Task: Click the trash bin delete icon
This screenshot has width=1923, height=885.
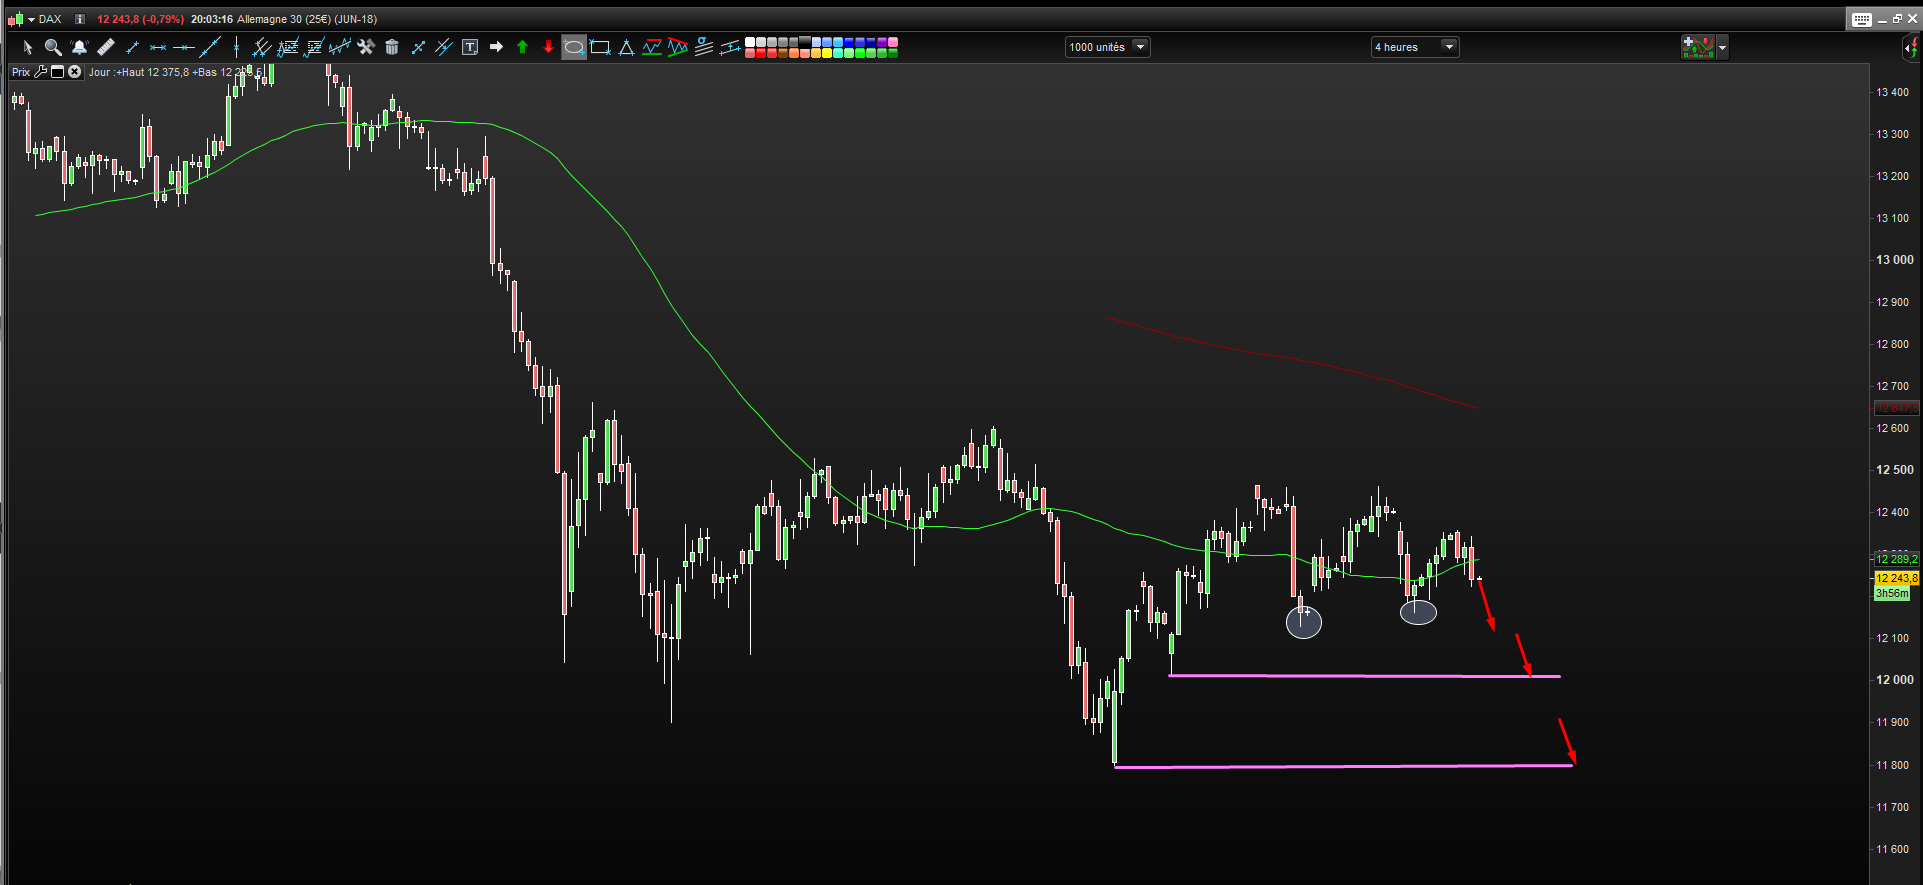Action: click(x=392, y=47)
